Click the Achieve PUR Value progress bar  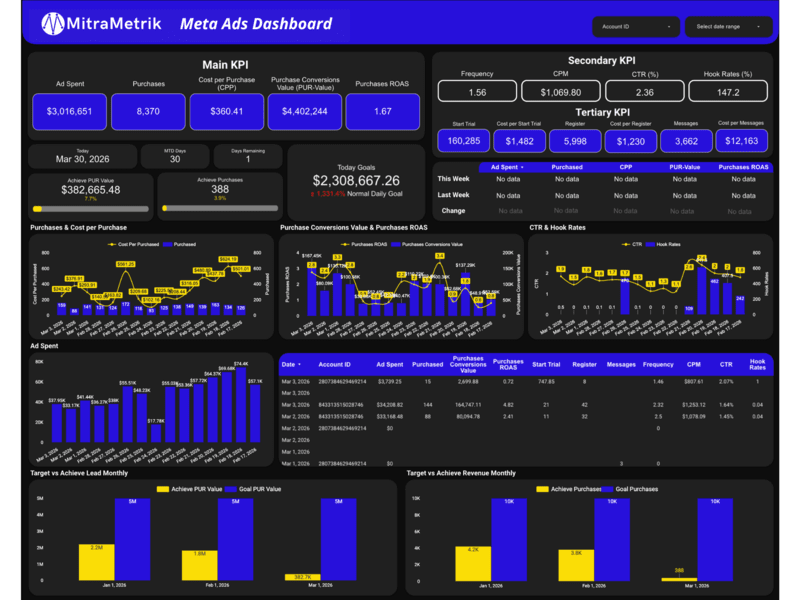pyautogui.click(x=91, y=210)
